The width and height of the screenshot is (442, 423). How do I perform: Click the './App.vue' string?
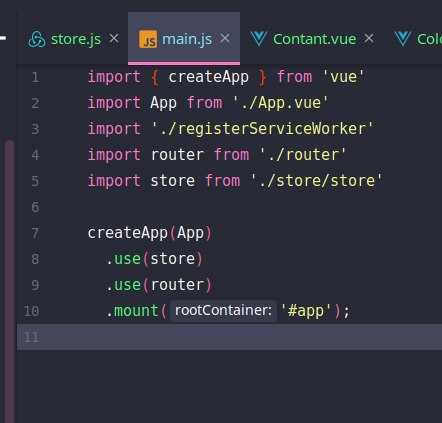[281, 103]
